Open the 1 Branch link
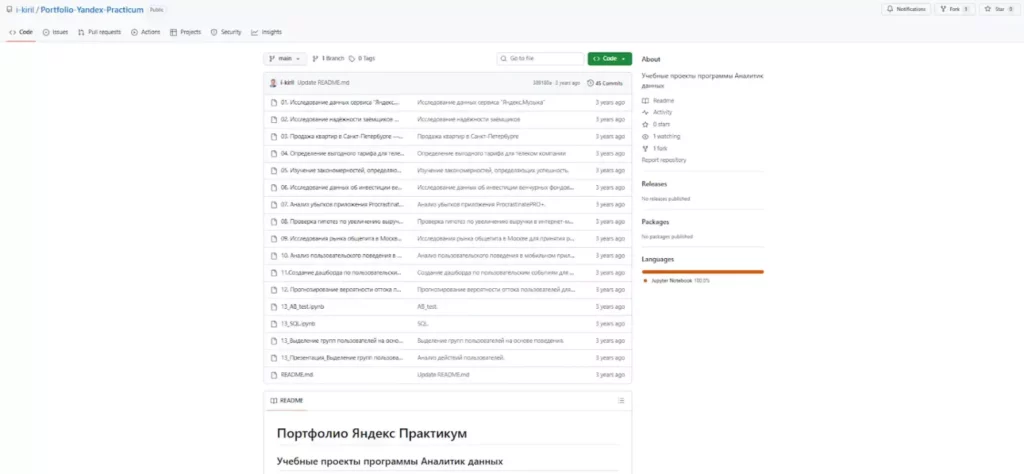1024x474 pixels. (328, 59)
